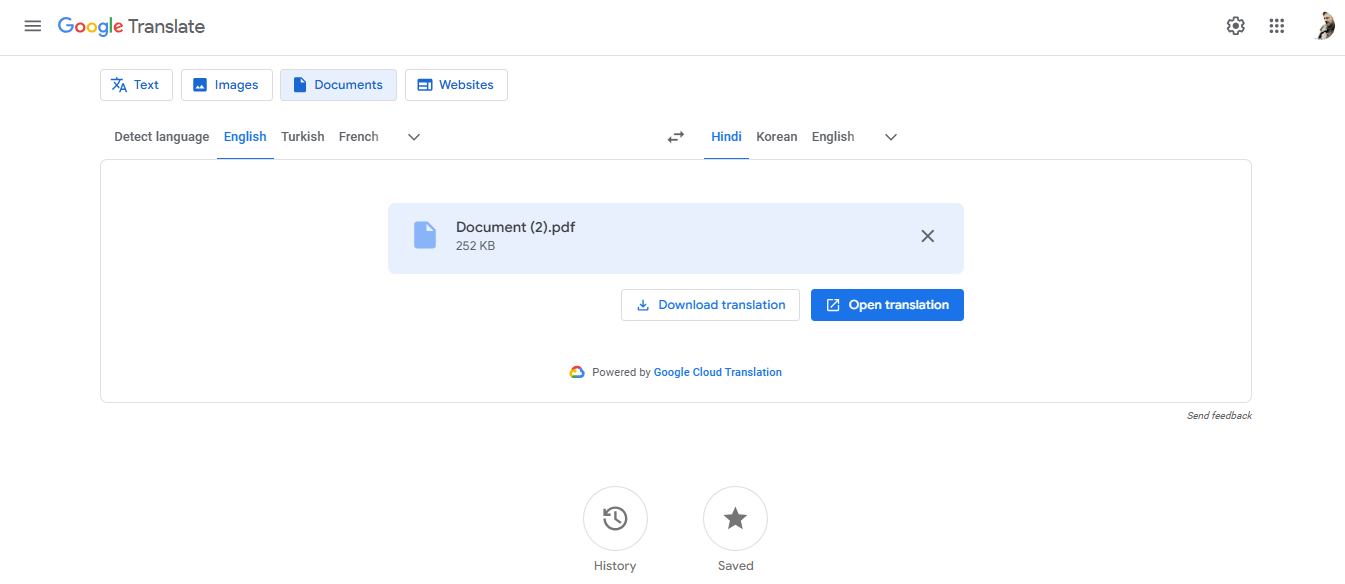Screen dimensions: 1345x584
Task: Click Send feedback
Action: pos(1219,415)
